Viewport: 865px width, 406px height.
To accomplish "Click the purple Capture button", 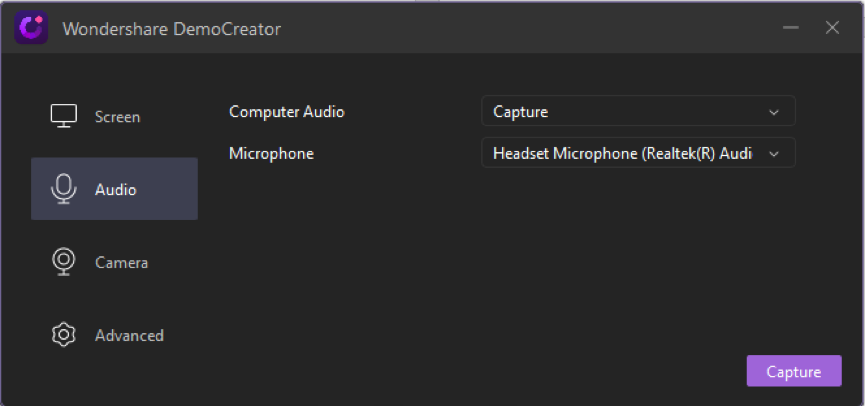I will (794, 371).
